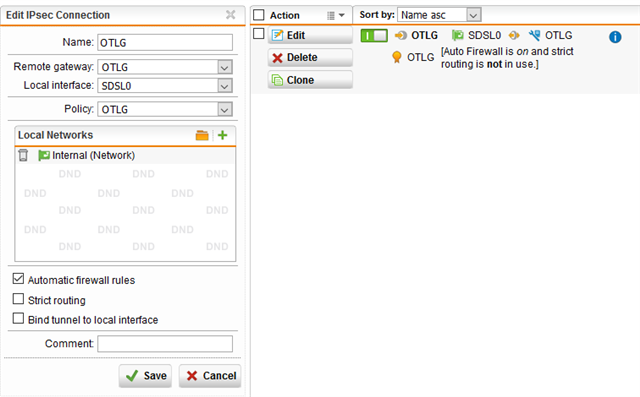Viewport: 640px width, 397px height.
Task: Open the Action header menu arrow
Action: point(342,16)
